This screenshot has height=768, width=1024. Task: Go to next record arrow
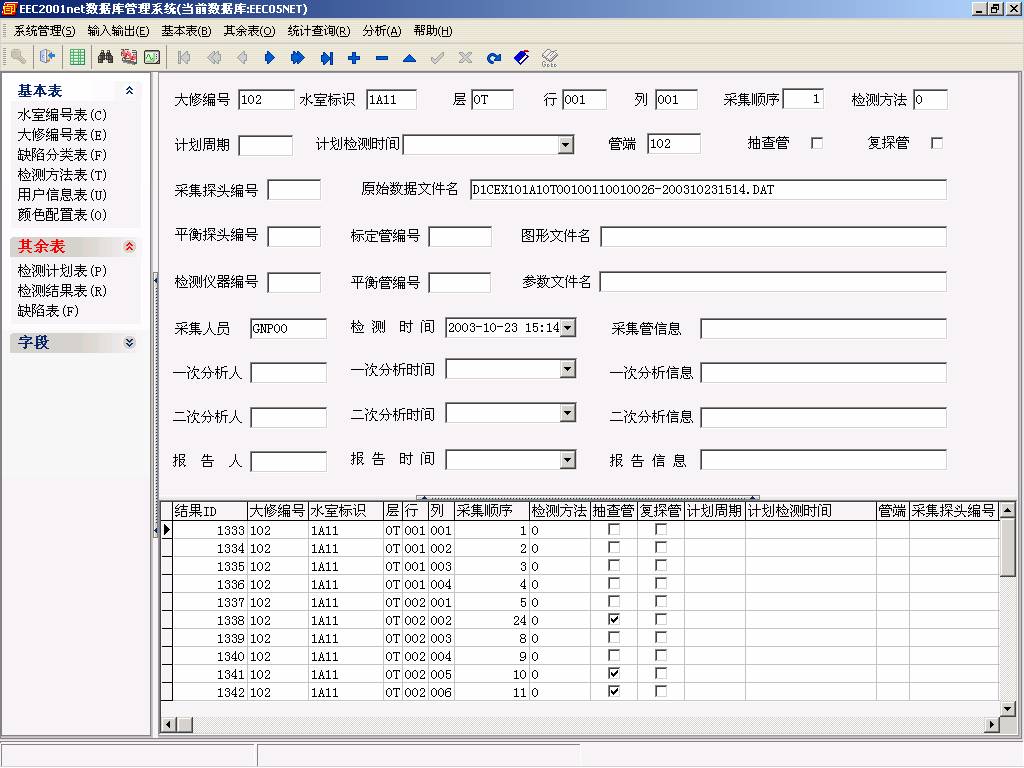click(269, 58)
